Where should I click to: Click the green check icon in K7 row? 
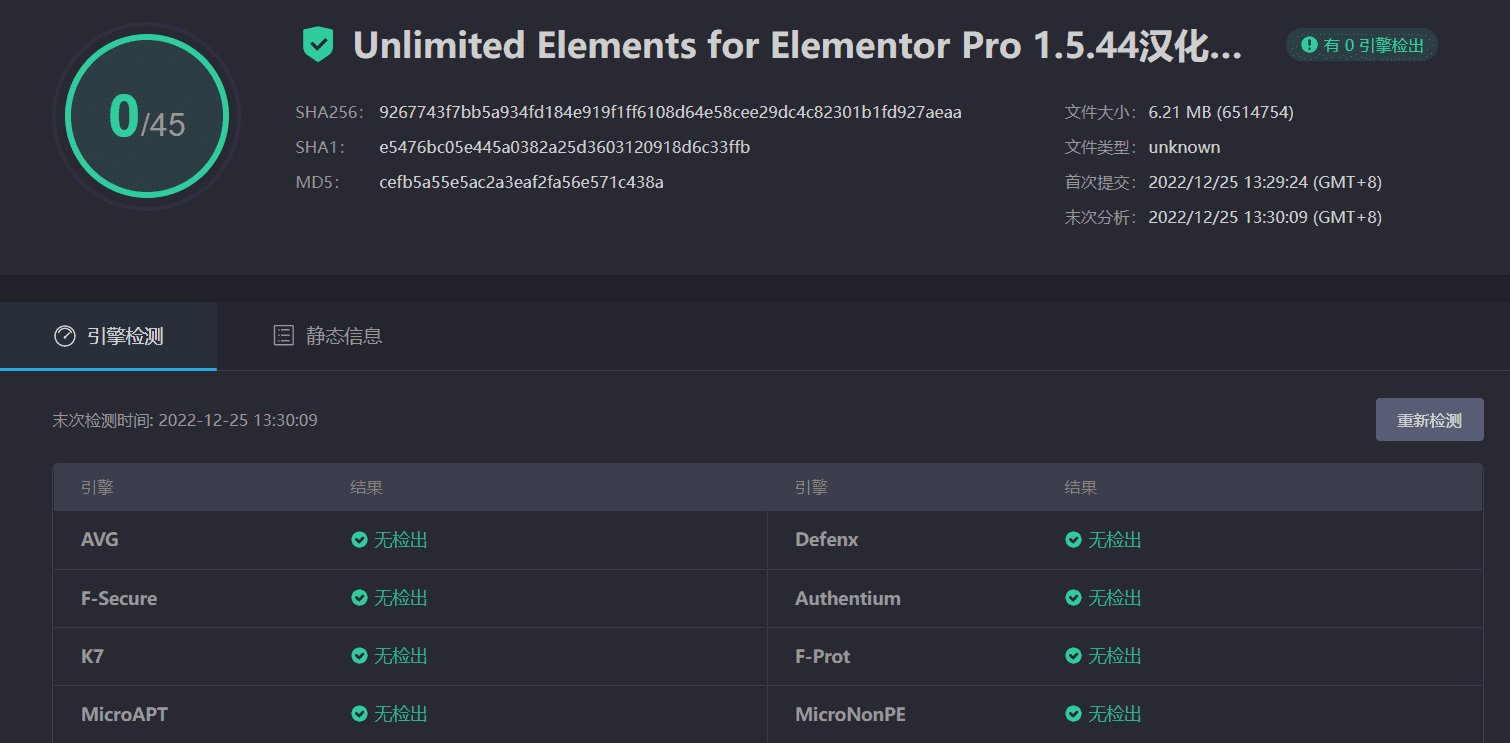[359, 656]
